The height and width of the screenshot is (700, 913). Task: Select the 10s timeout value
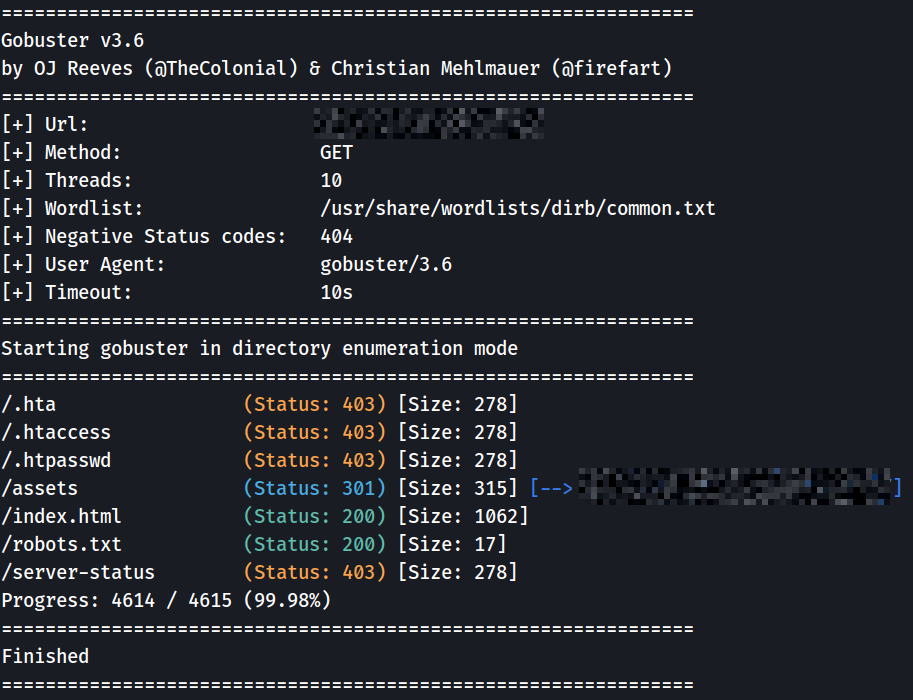[x=336, y=292]
